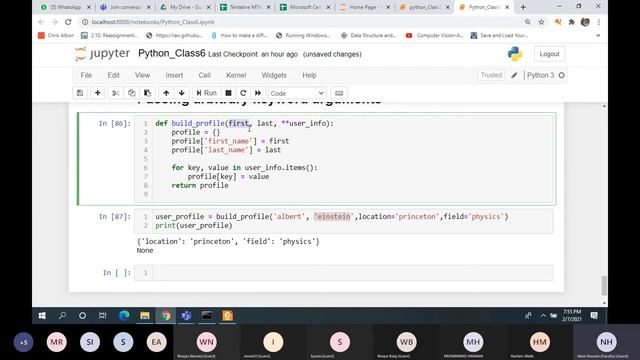
Task: Switch to the Home Page browser tab
Action: pos(365,7)
